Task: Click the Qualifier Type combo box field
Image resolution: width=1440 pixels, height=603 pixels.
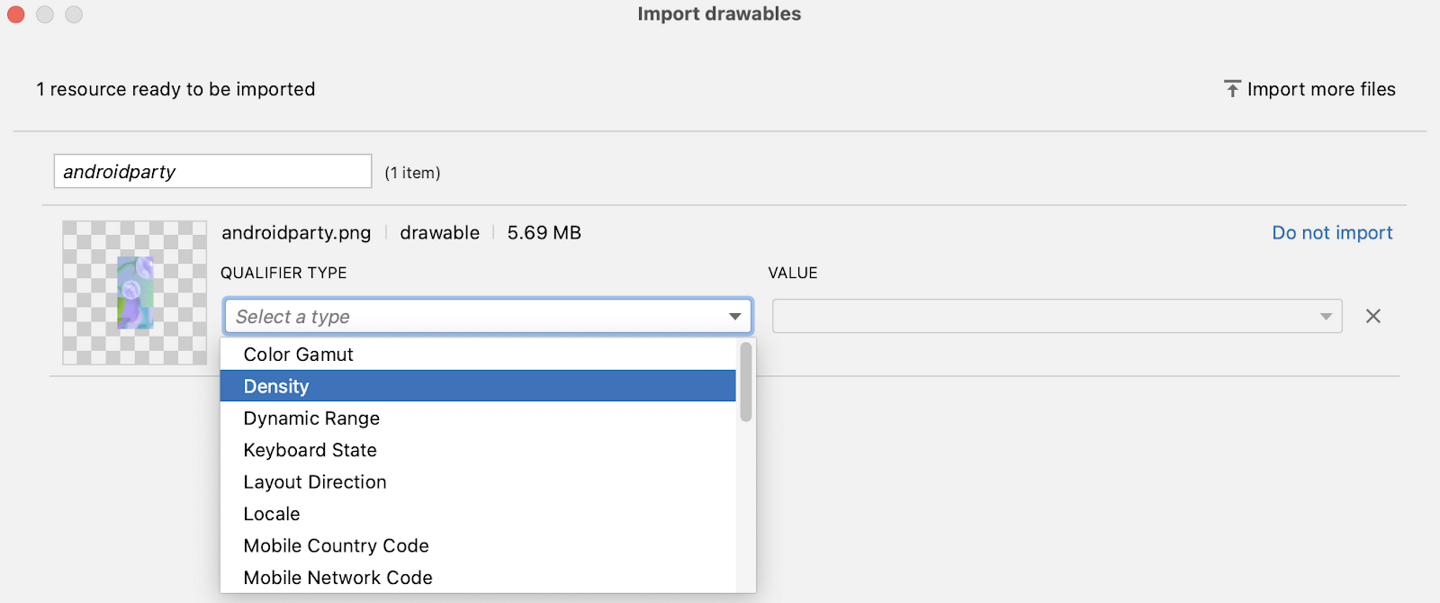Action: coord(470,316)
